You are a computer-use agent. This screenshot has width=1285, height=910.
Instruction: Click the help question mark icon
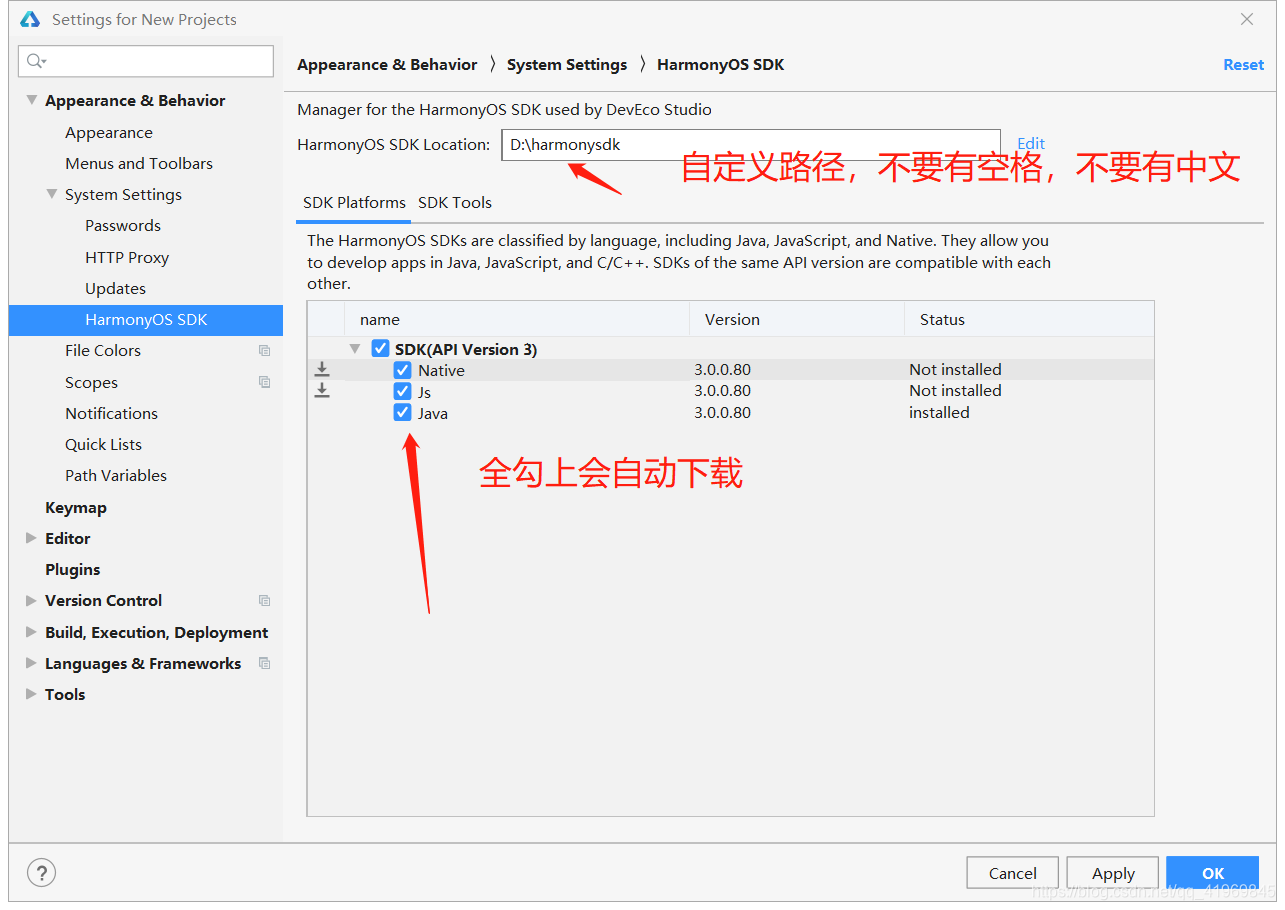tap(41, 872)
